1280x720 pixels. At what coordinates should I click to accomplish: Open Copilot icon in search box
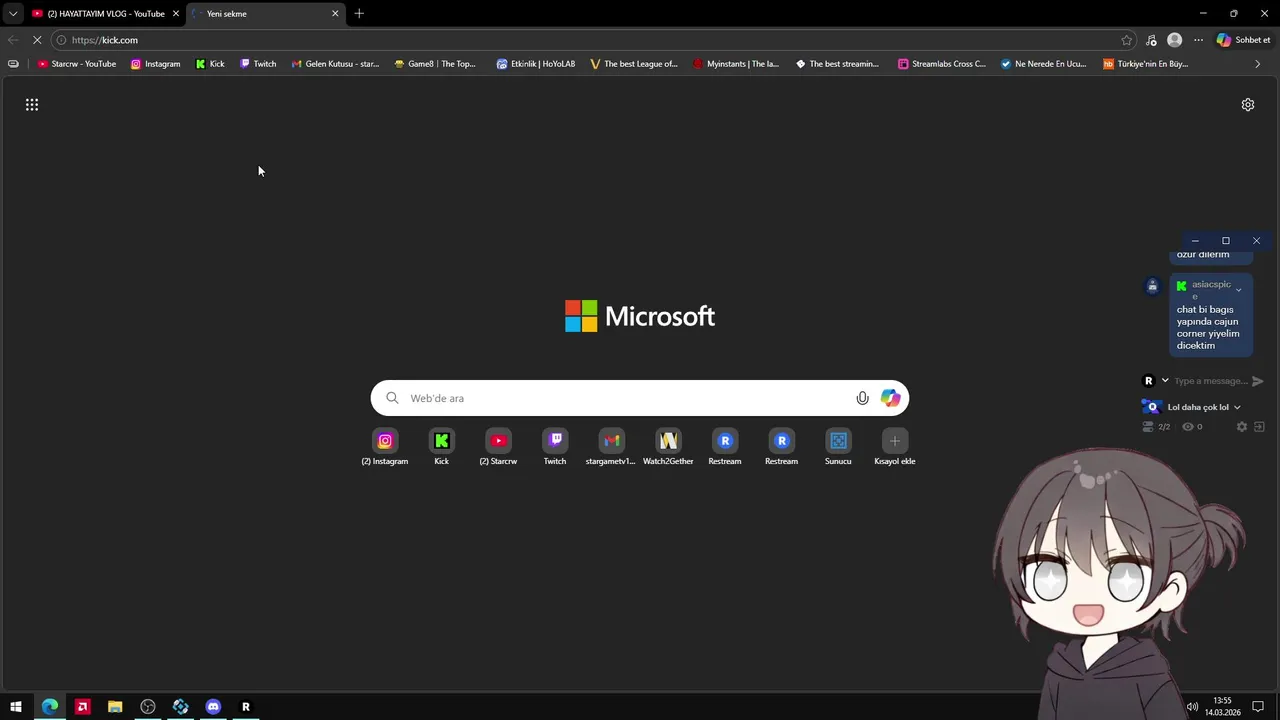tap(890, 398)
